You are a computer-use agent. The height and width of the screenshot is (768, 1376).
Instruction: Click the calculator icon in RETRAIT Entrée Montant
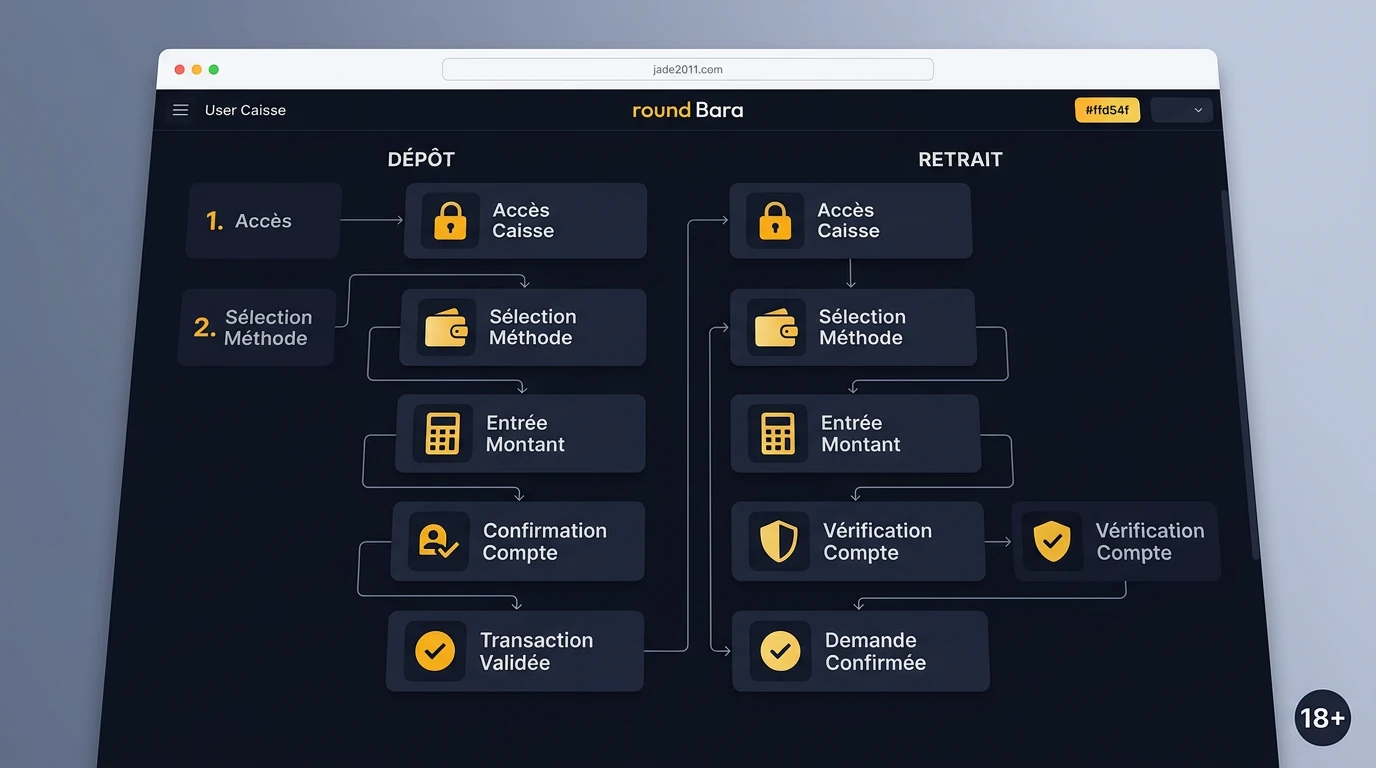[777, 433]
